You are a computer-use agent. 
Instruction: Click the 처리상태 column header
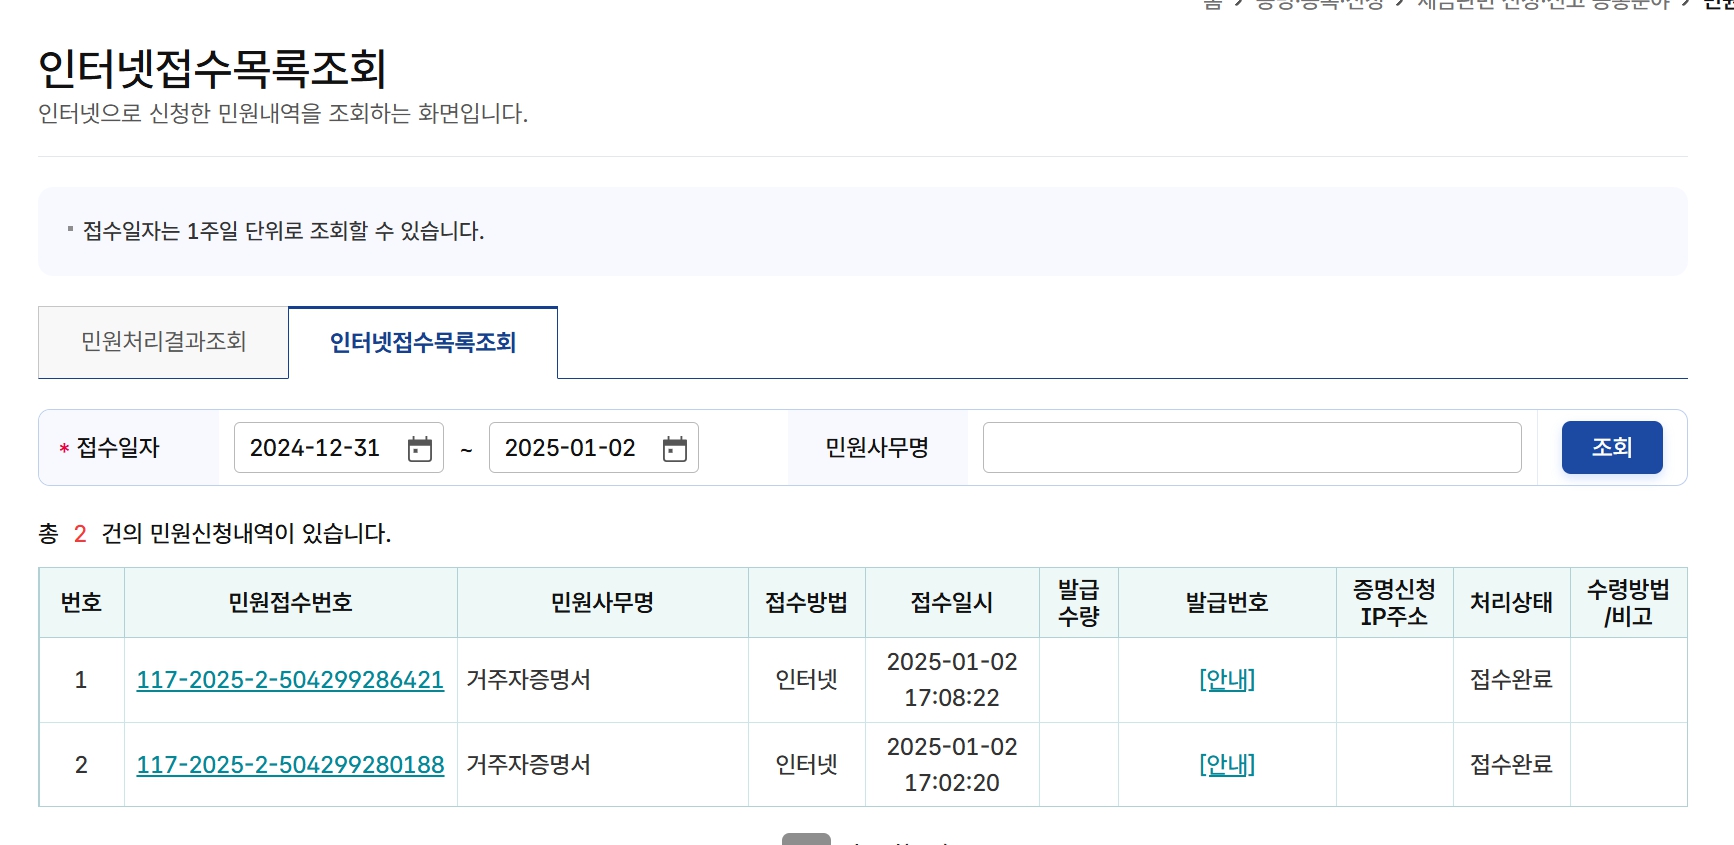point(1510,602)
